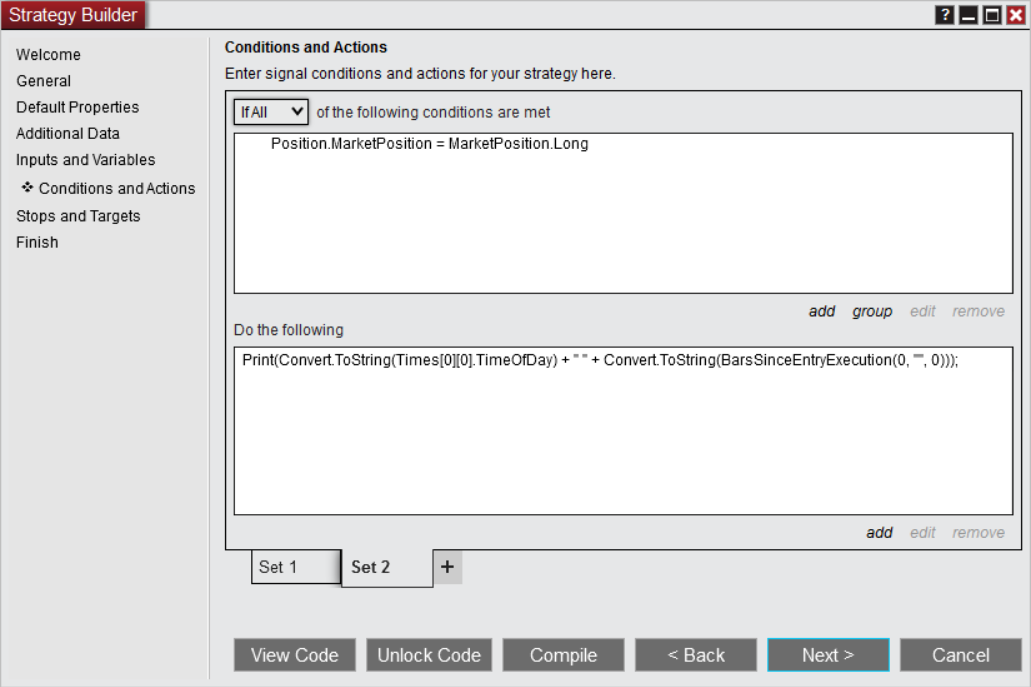Open Additional Data page
The height and width of the screenshot is (687, 1031).
pyautogui.click(x=68, y=133)
